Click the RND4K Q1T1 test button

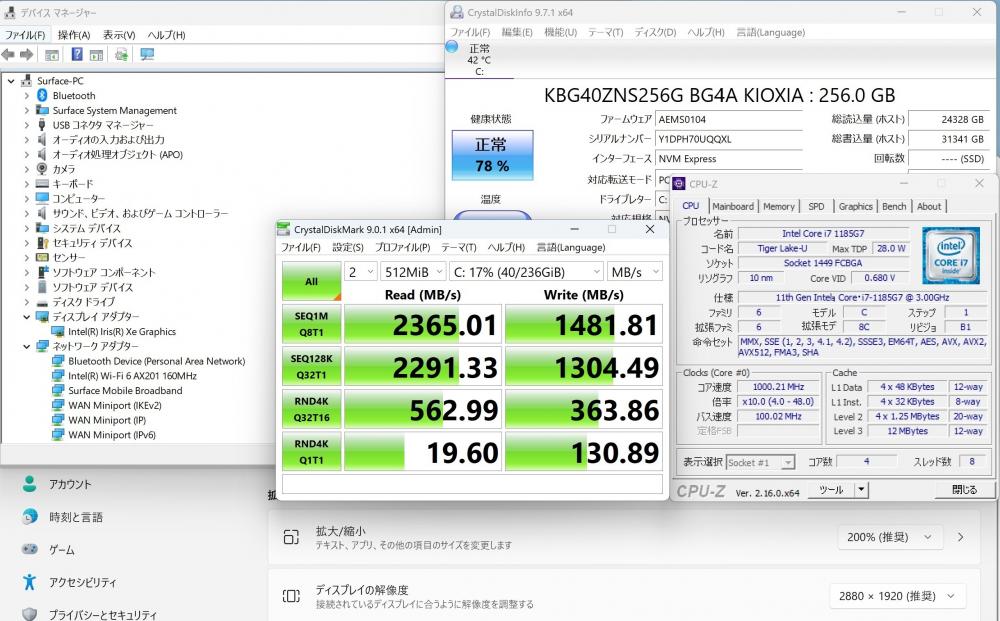[x=311, y=452]
